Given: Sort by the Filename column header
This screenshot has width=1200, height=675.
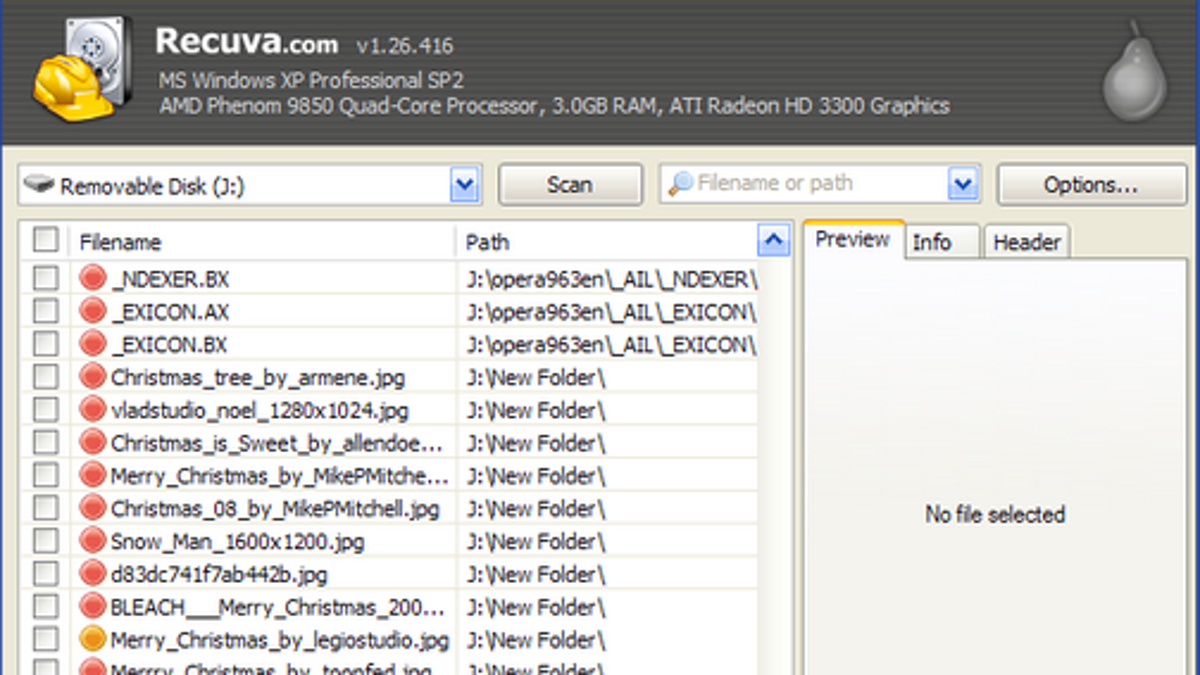Looking at the screenshot, I should point(120,242).
